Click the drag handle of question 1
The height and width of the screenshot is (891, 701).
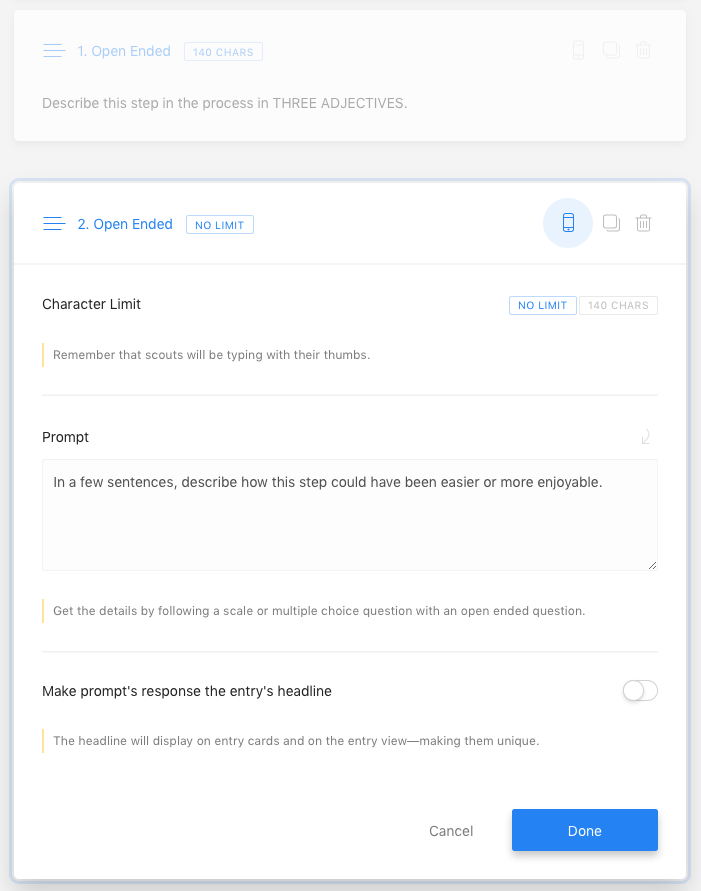pyautogui.click(x=54, y=51)
